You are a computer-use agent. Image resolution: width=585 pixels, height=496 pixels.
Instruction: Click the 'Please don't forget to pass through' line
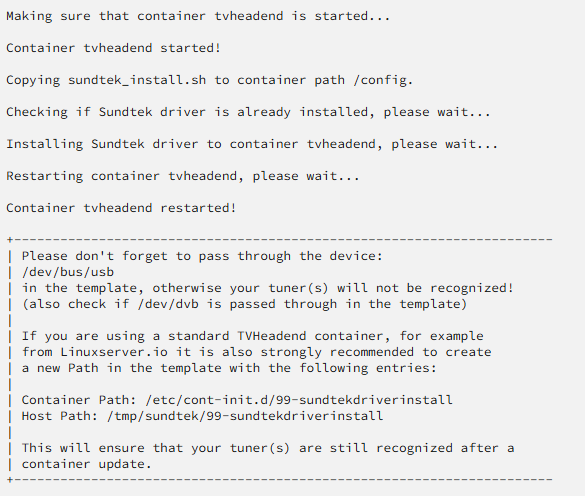pos(202,256)
